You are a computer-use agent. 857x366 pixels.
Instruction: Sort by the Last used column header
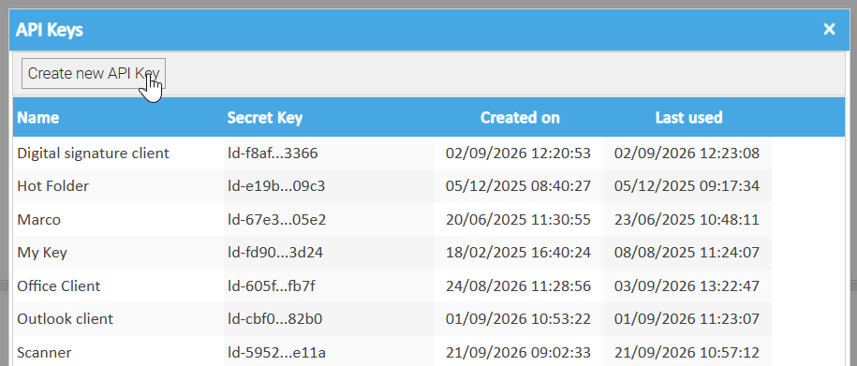pyautogui.click(x=688, y=117)
